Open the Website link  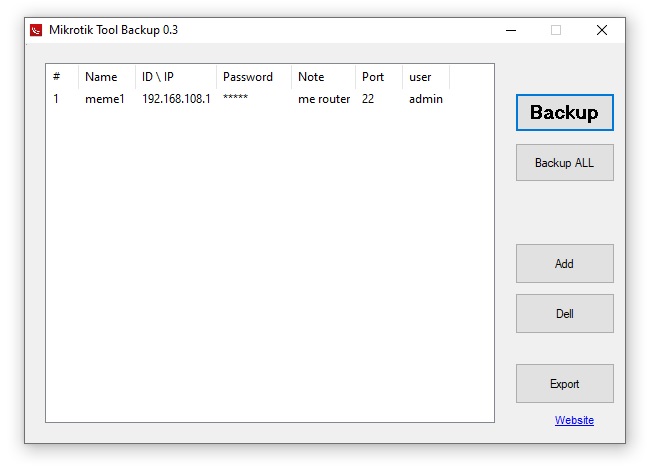574,420
